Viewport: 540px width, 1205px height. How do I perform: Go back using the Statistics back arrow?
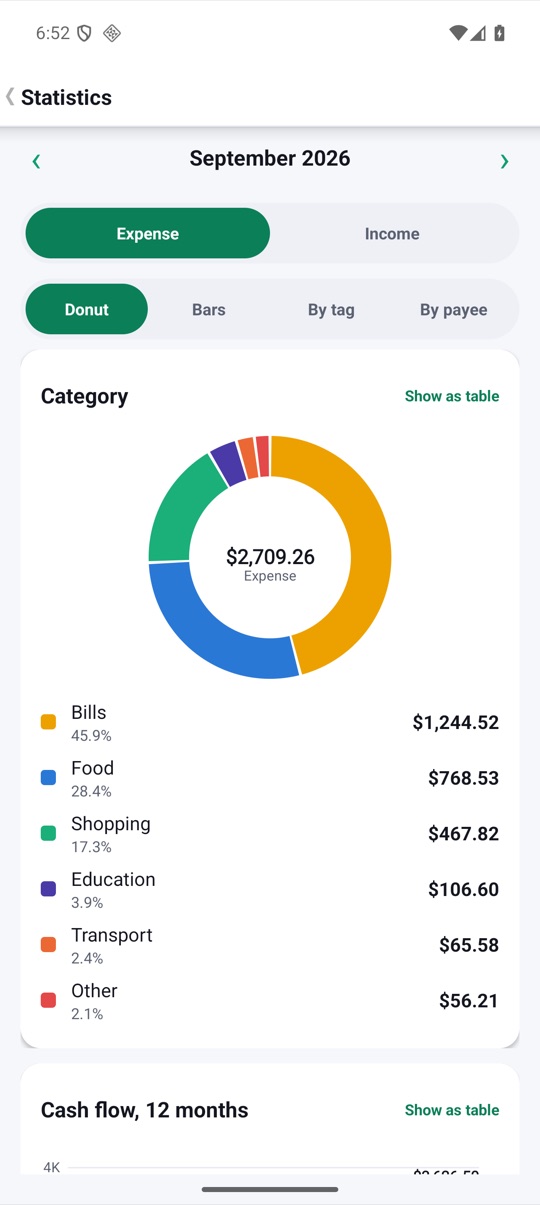(10, 97)
